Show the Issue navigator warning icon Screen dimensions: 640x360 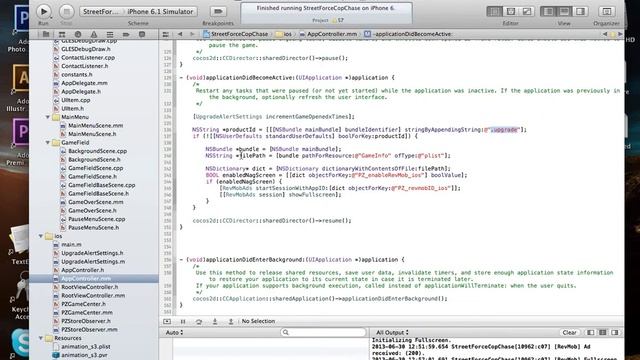click(x=94, y=34)
